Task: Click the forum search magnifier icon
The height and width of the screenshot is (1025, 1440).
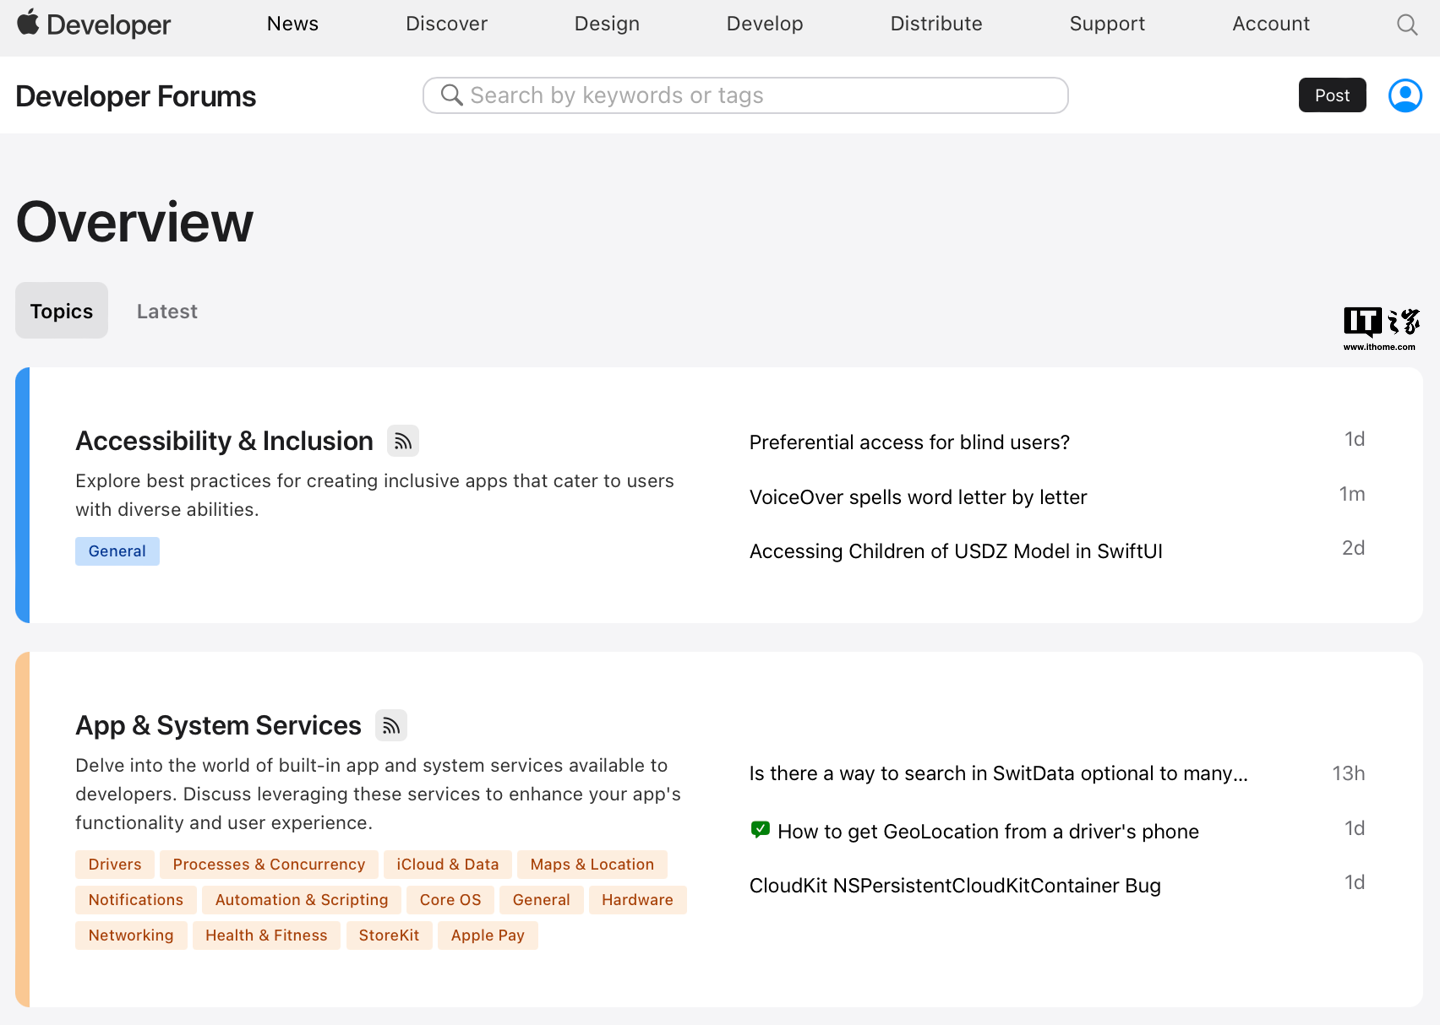Action: tap(452, 95)
